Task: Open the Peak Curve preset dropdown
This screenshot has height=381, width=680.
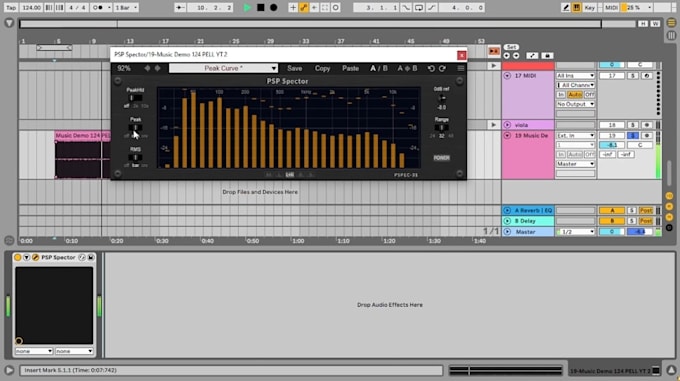Action: 223,68
